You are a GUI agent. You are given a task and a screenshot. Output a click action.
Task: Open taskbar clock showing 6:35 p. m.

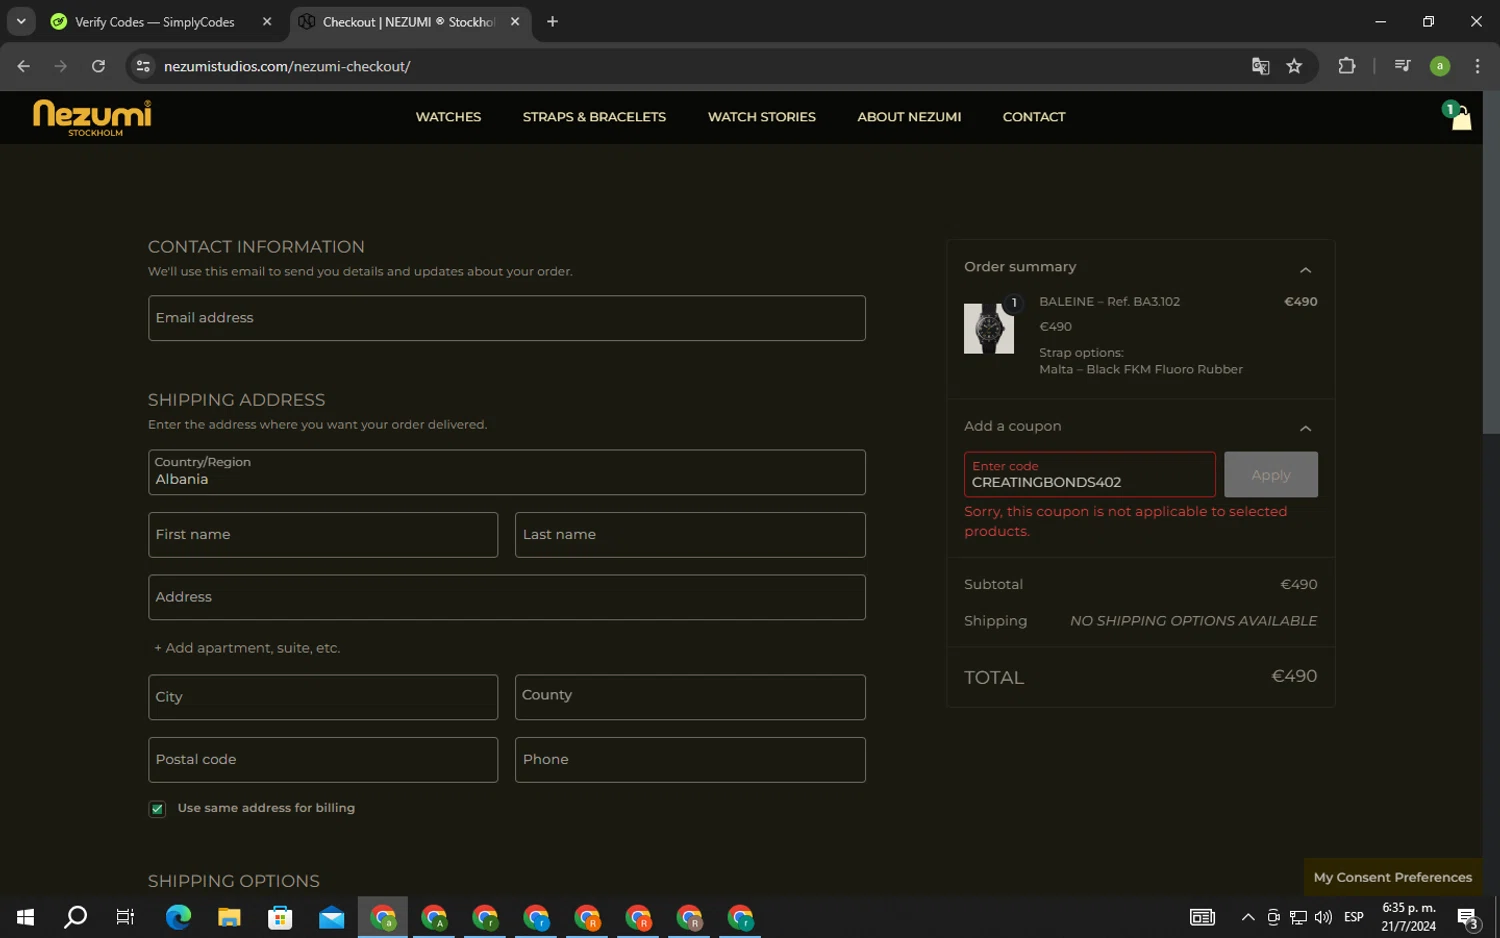(1408, 917)
